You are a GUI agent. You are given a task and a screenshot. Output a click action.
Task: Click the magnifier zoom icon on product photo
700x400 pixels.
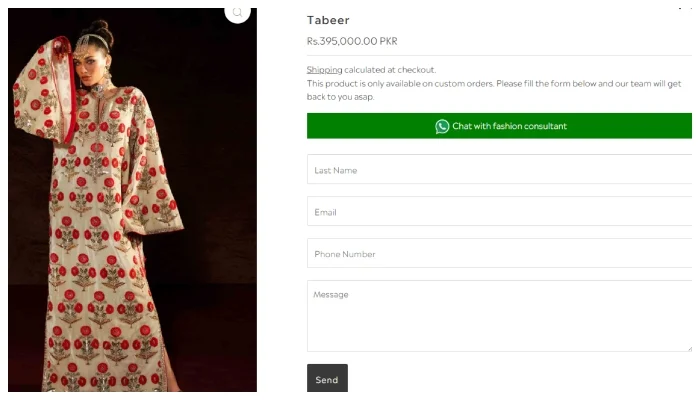[237, 13]
